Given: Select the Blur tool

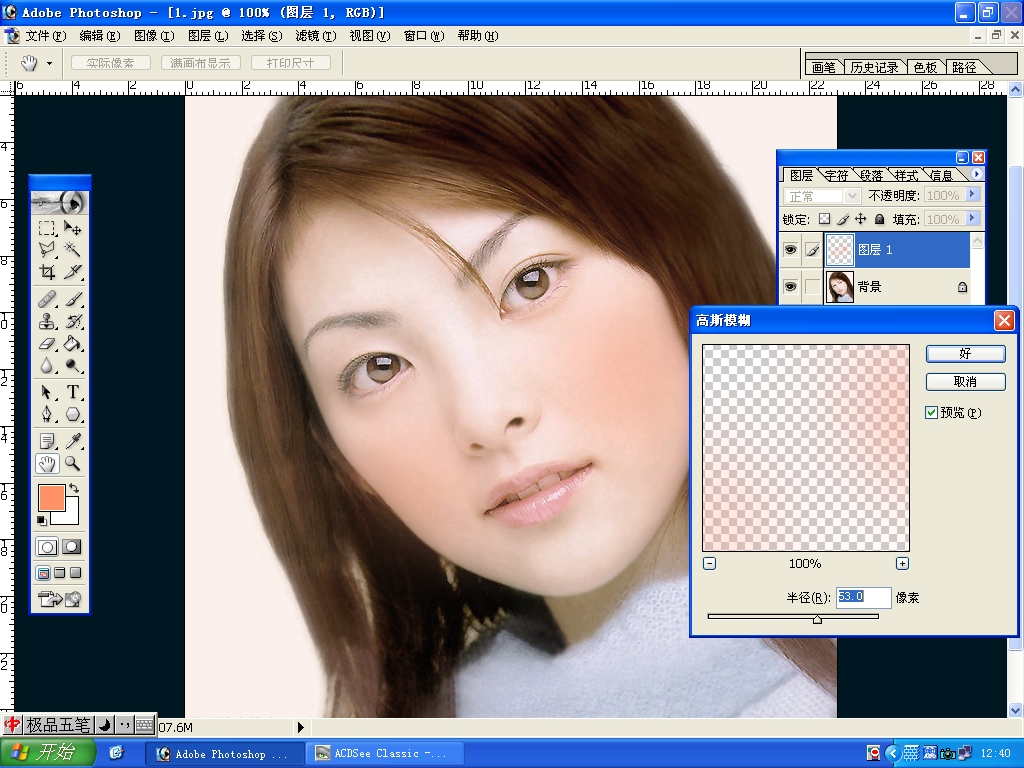Looking at the screenshot, I should point(46,366).
